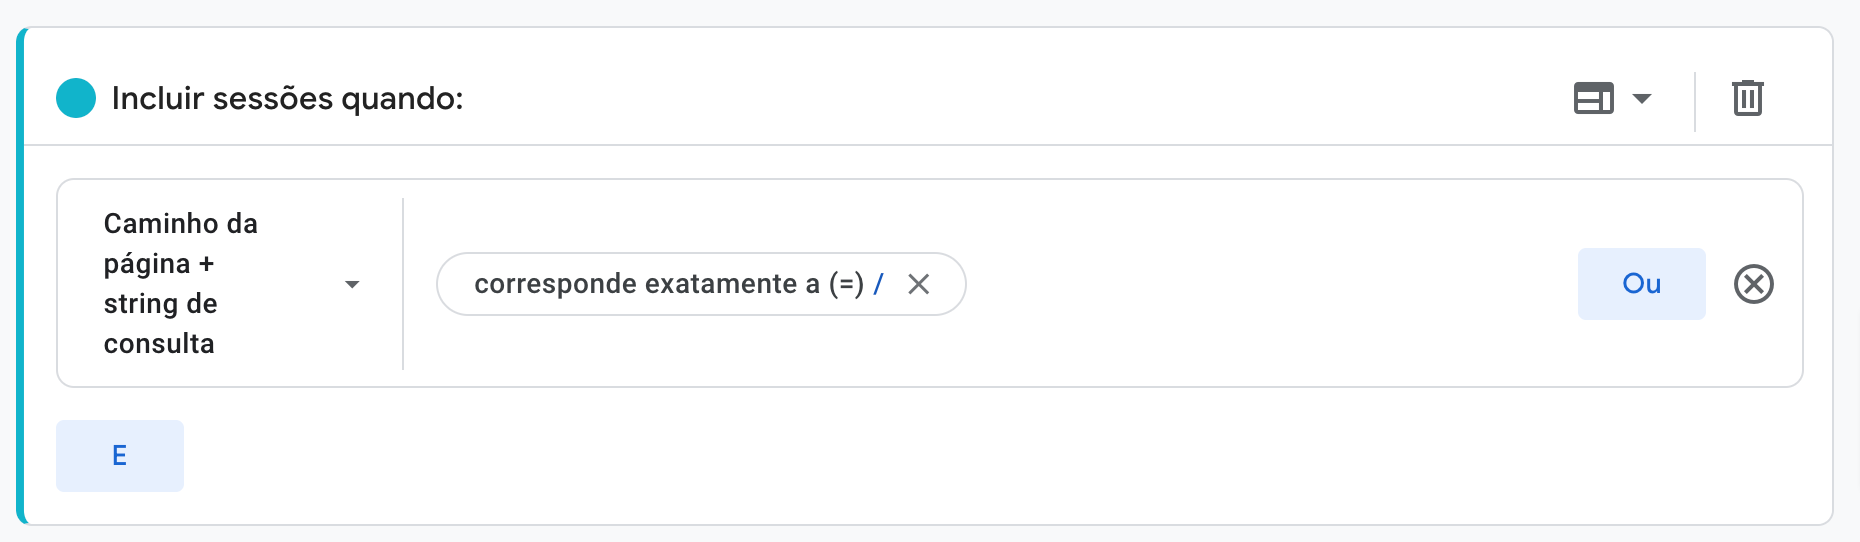
Task: Click the trash icon to delete the condition group
Action: [x=1747, y=98]
